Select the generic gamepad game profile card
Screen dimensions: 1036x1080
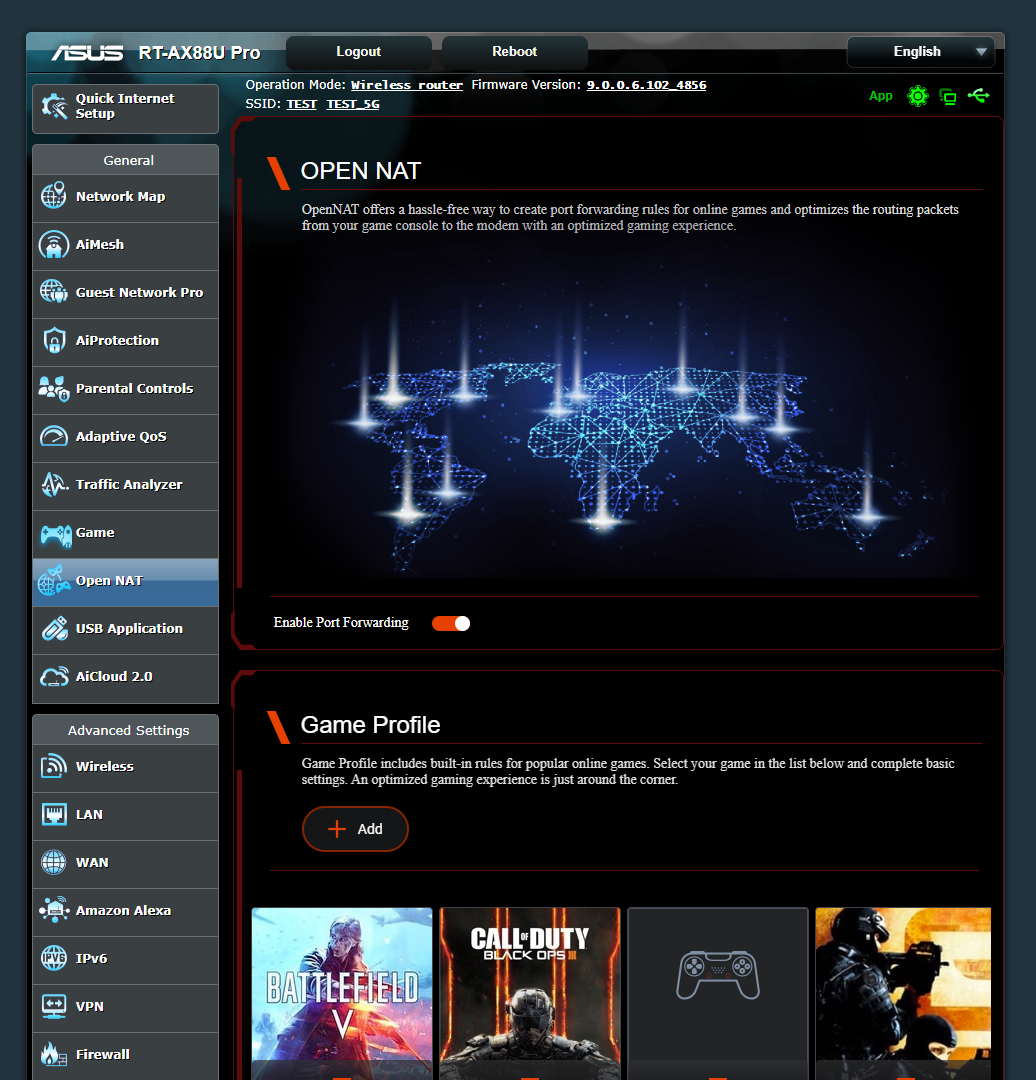[718, 992]
